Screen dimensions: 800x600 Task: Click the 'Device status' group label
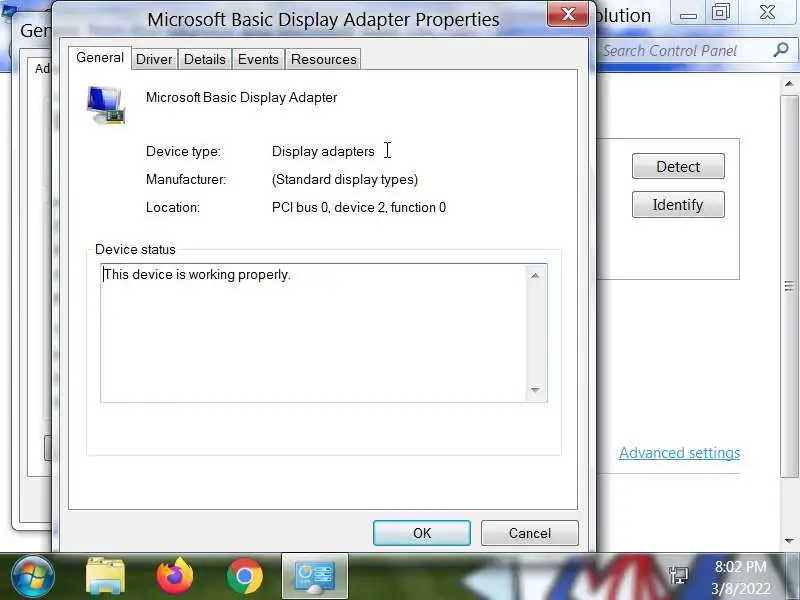(135, 249)
